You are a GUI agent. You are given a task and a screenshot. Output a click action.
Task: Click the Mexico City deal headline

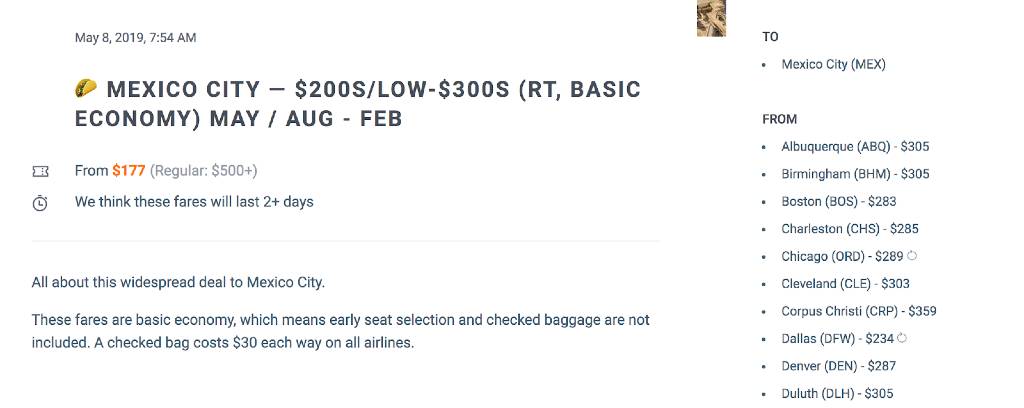pyautogui.click(x=358, y=104)
